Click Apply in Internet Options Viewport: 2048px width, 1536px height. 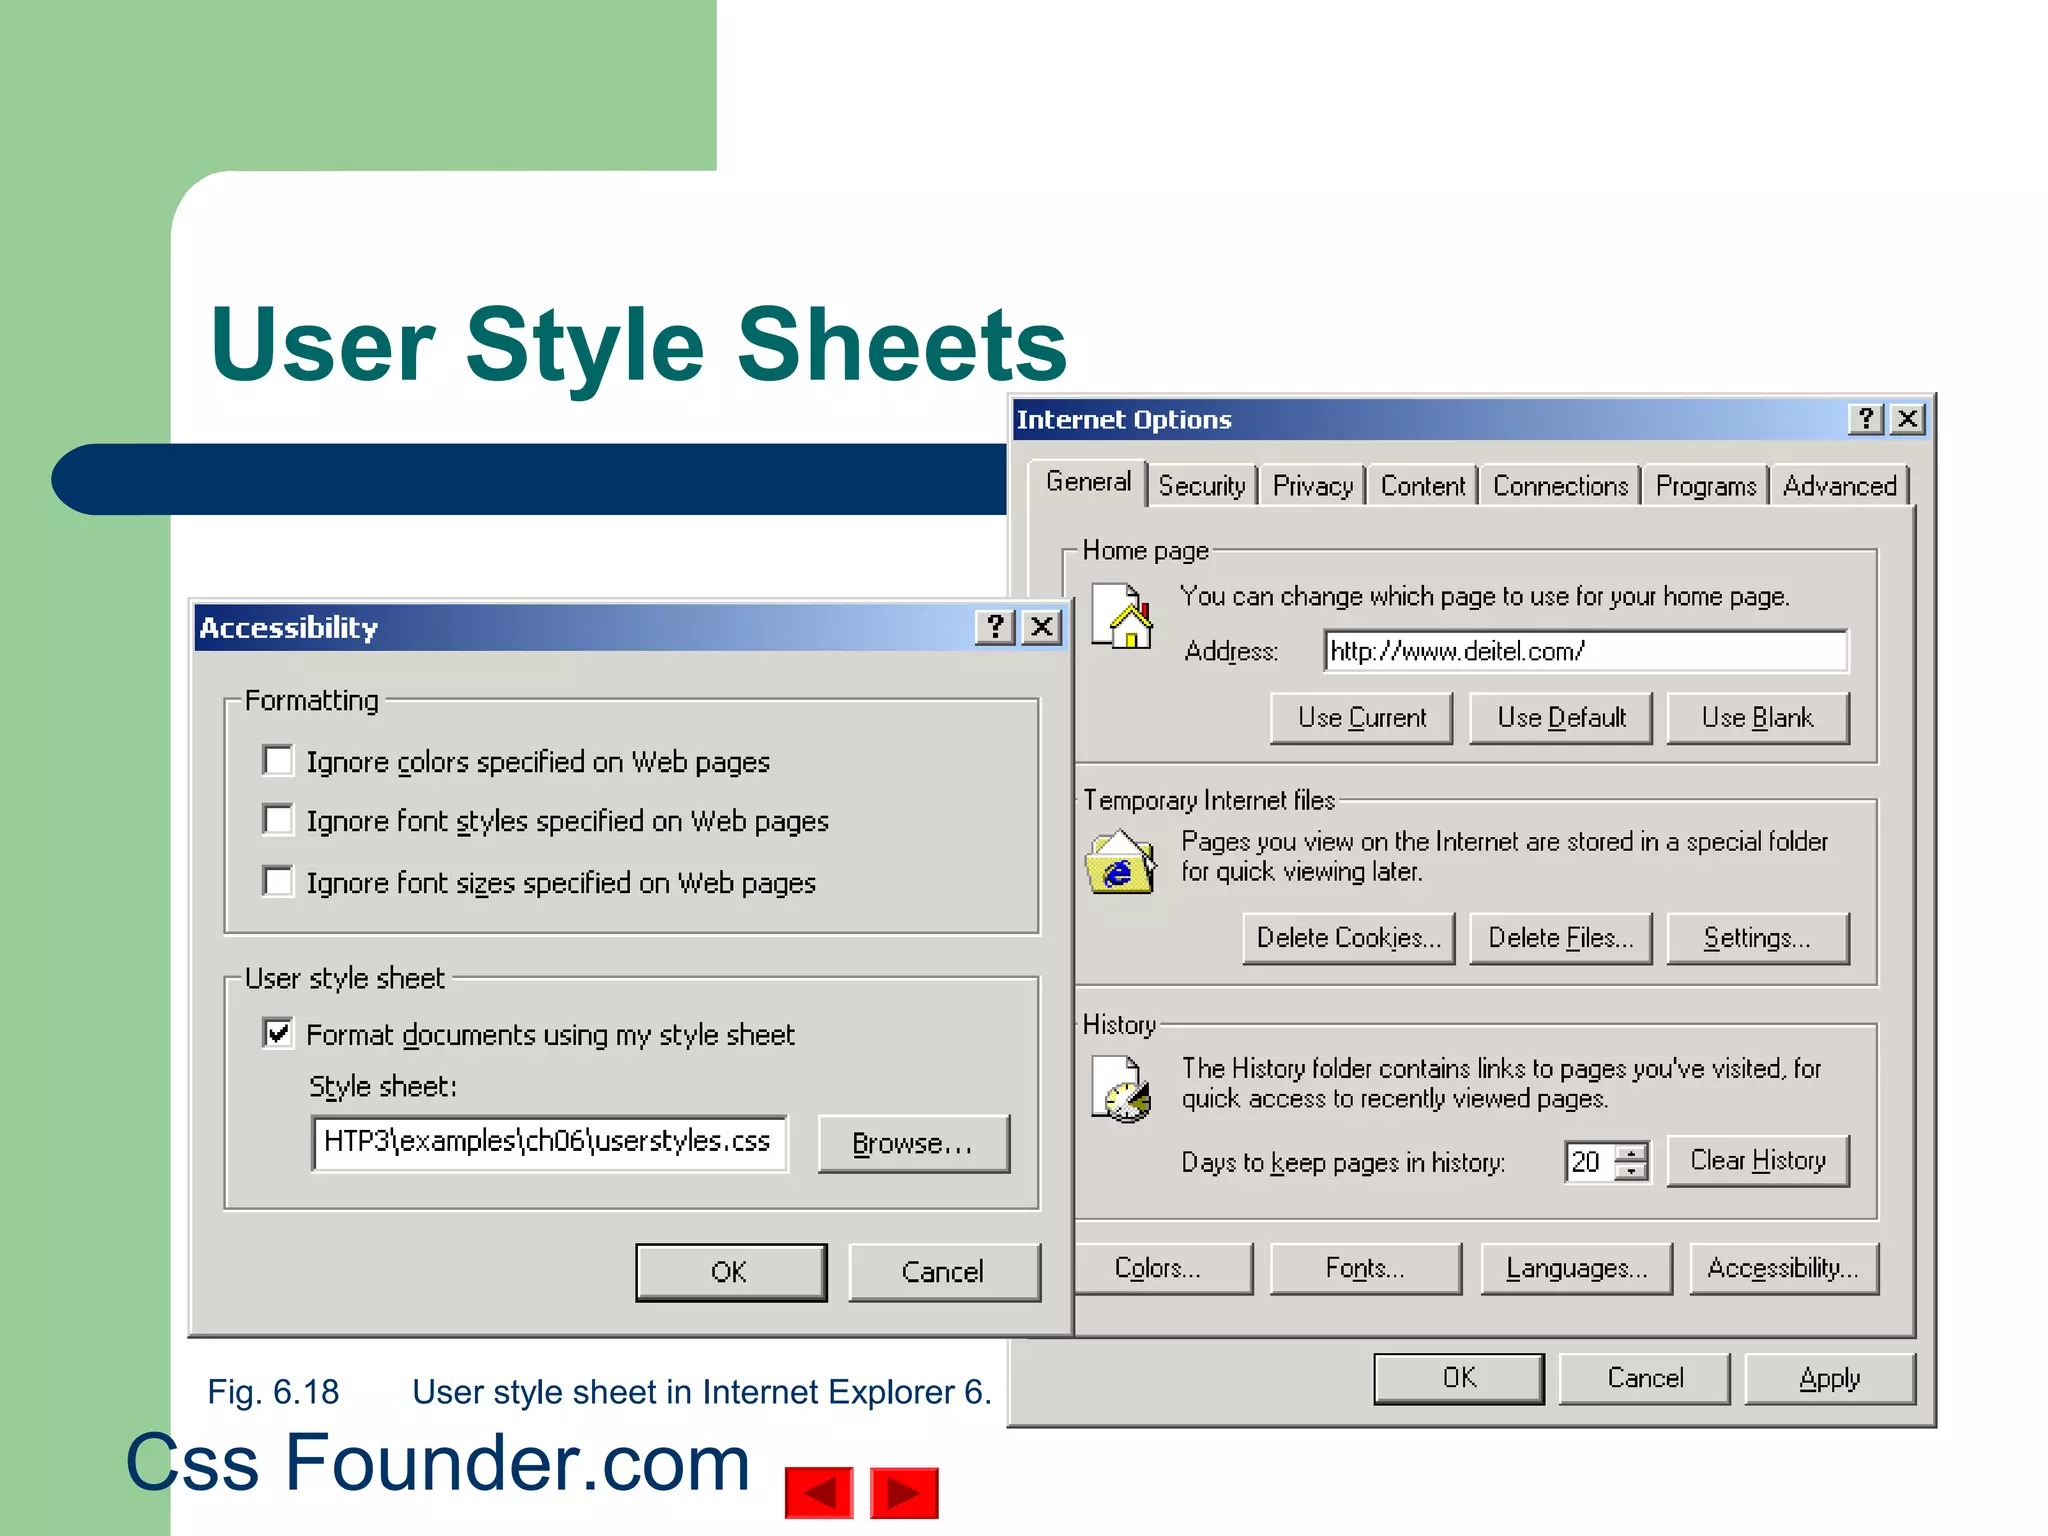pyautogui.click(x=1830, y=1379)
